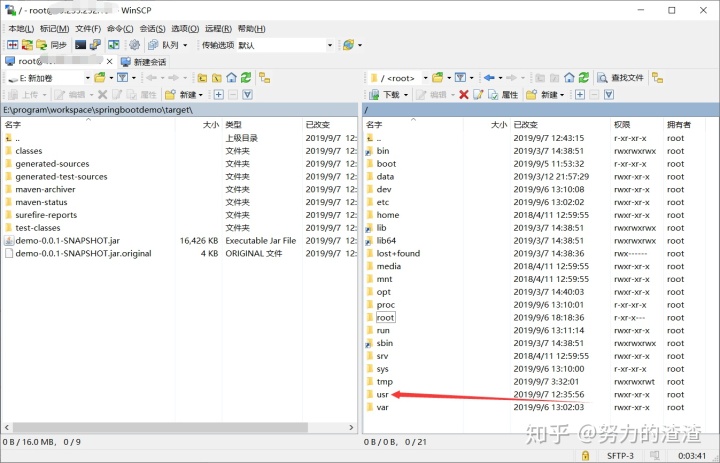Viewport: 720px width, 463px height.
Task: Click remote rename icon
Action: pyautogui.click(x=478, y=95)
